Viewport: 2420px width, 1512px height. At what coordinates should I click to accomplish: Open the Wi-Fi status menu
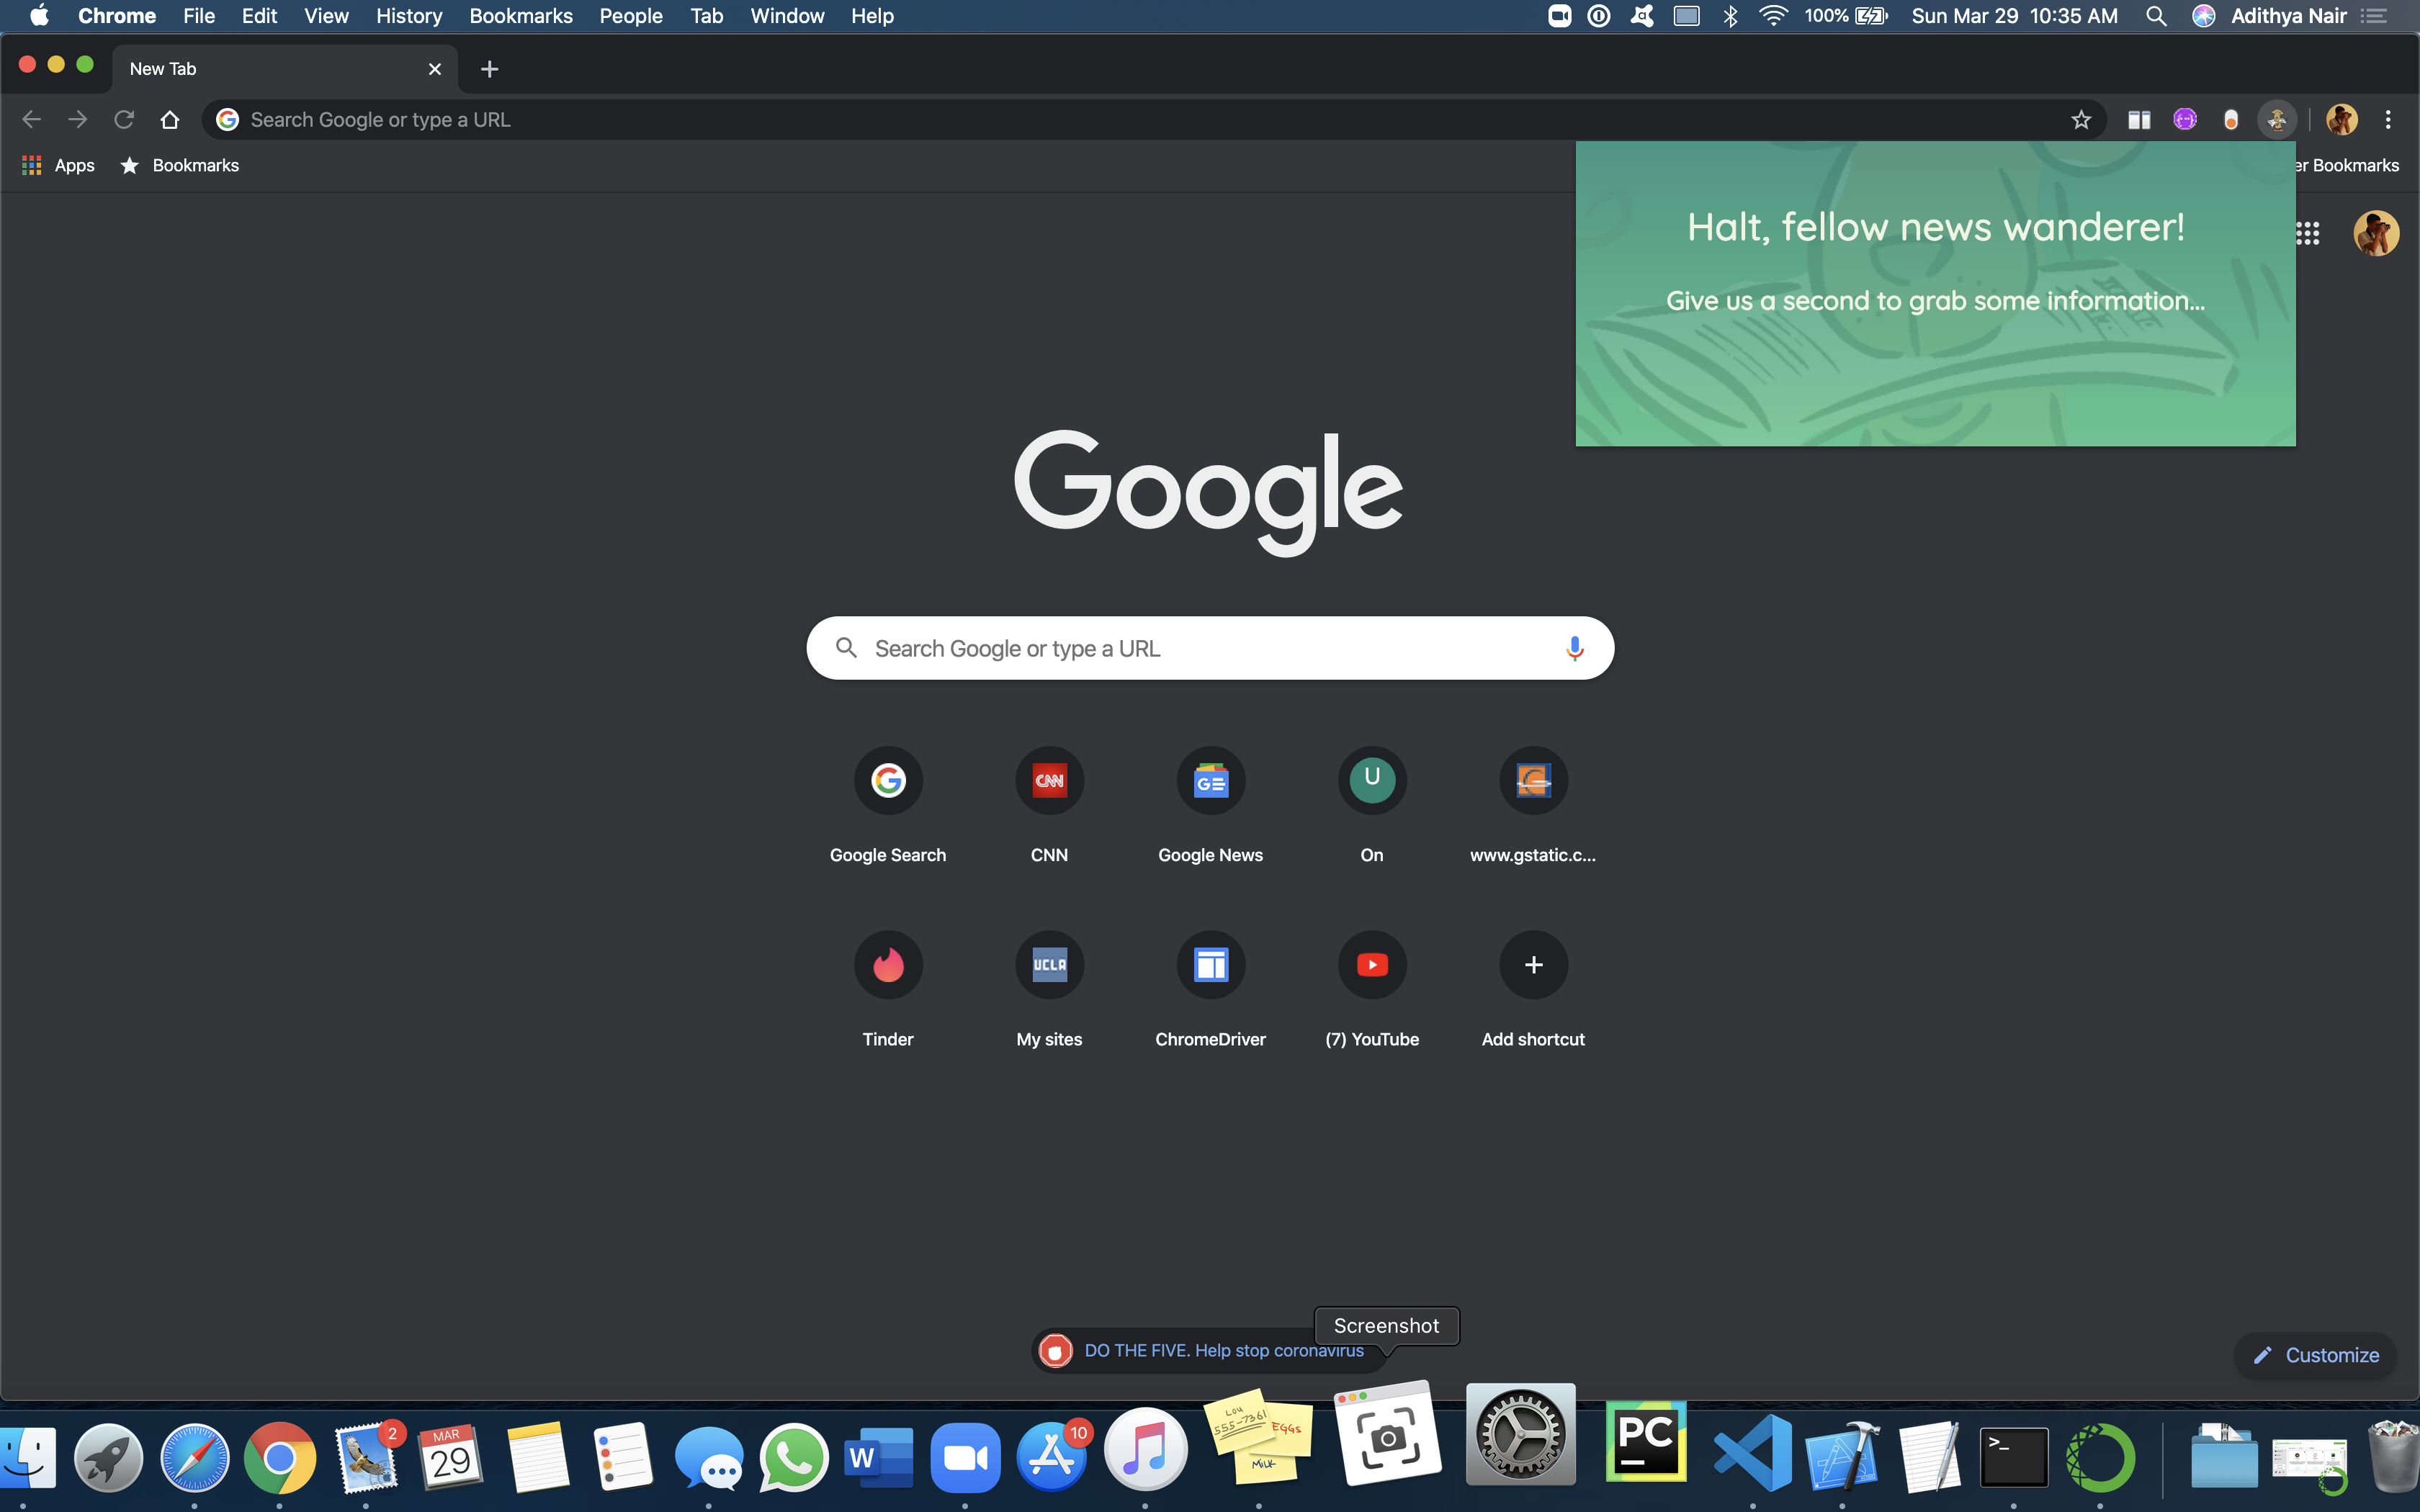1773,16
